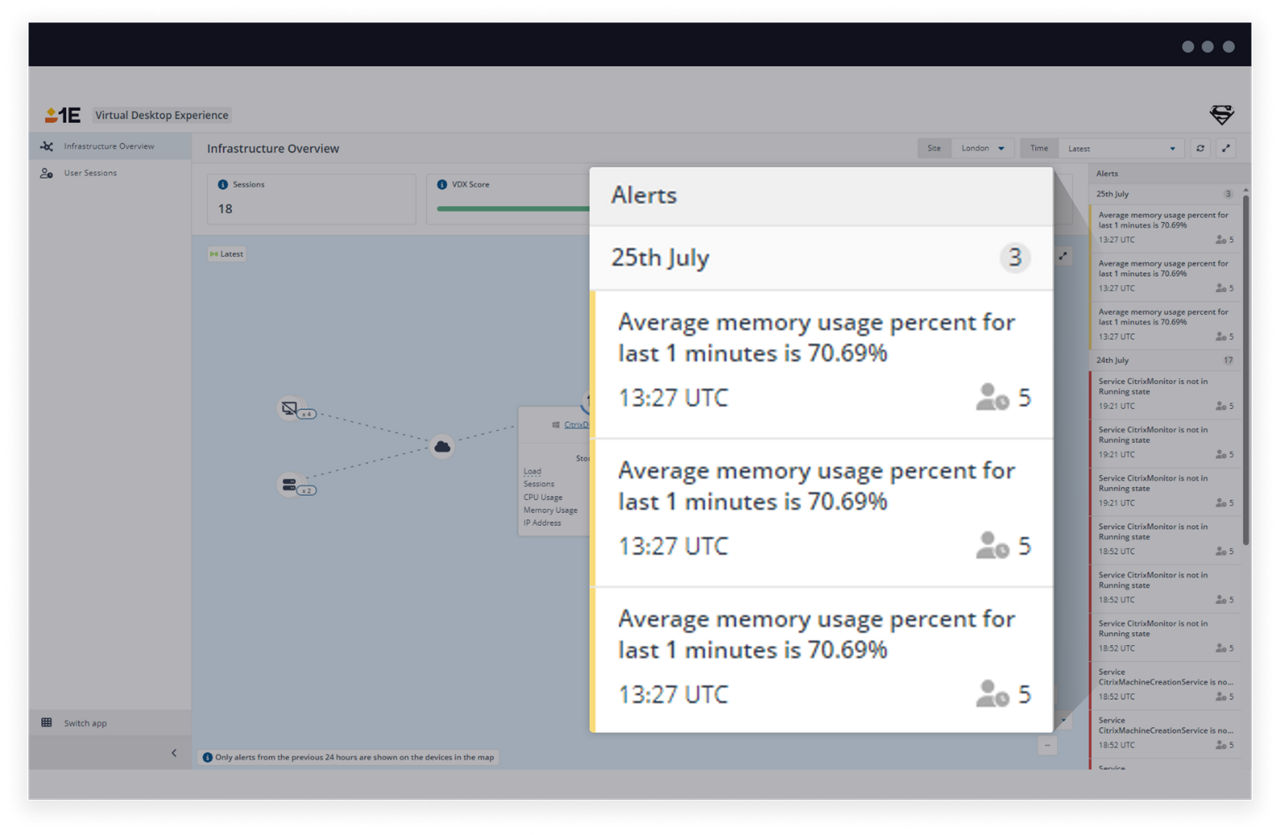
Task: Click the fullscreen icon beside the refresh button
Action: 1226,148
